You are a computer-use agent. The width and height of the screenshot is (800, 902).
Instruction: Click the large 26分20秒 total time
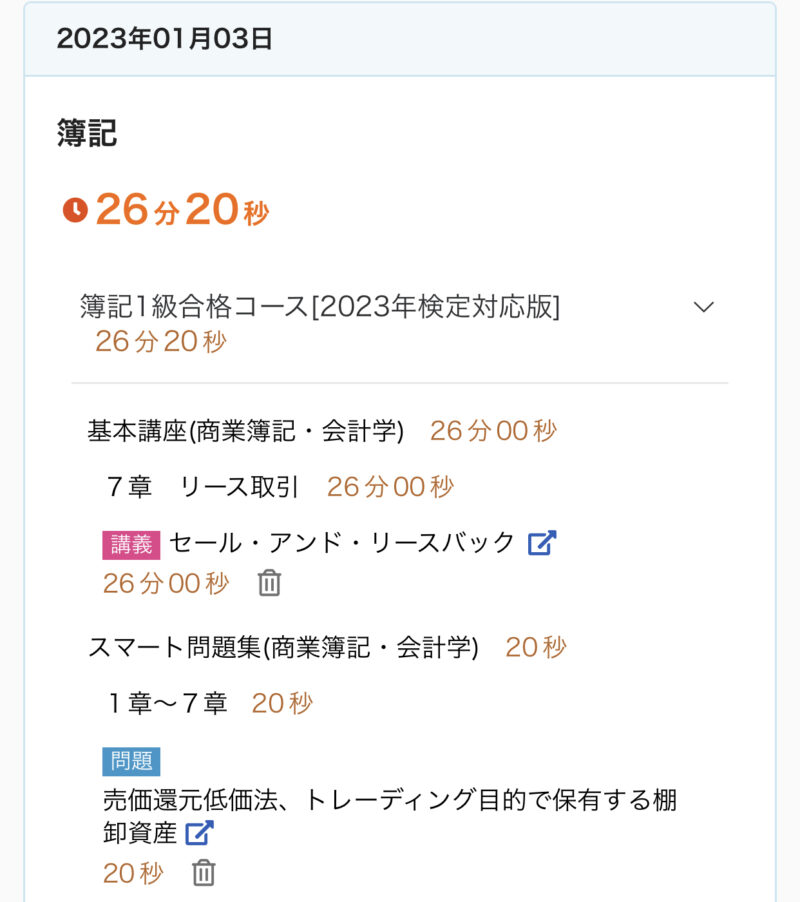point(182,210)
